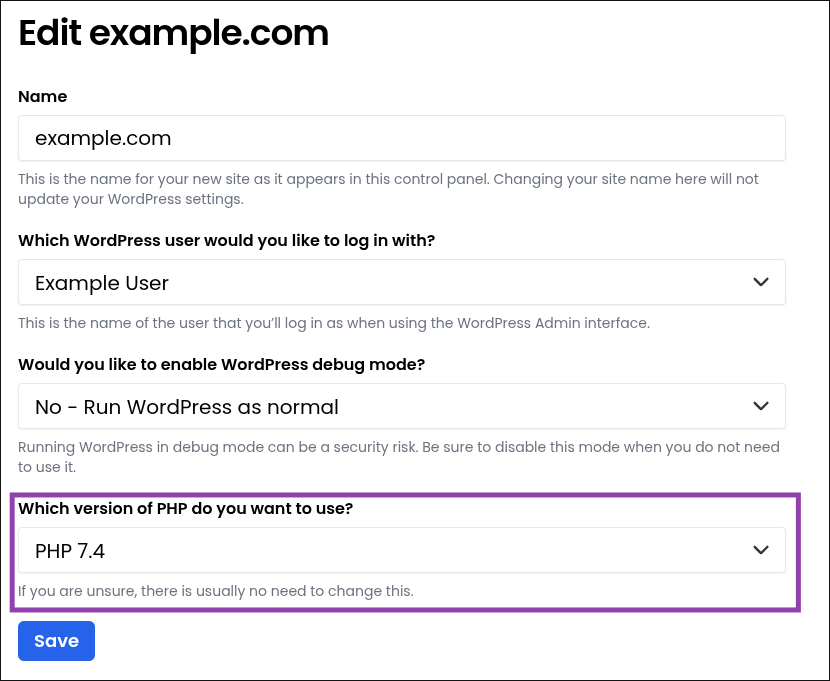Click the site name help text
Screen dimensions: 830x681
pyautogui.click(x=388, y=188)
